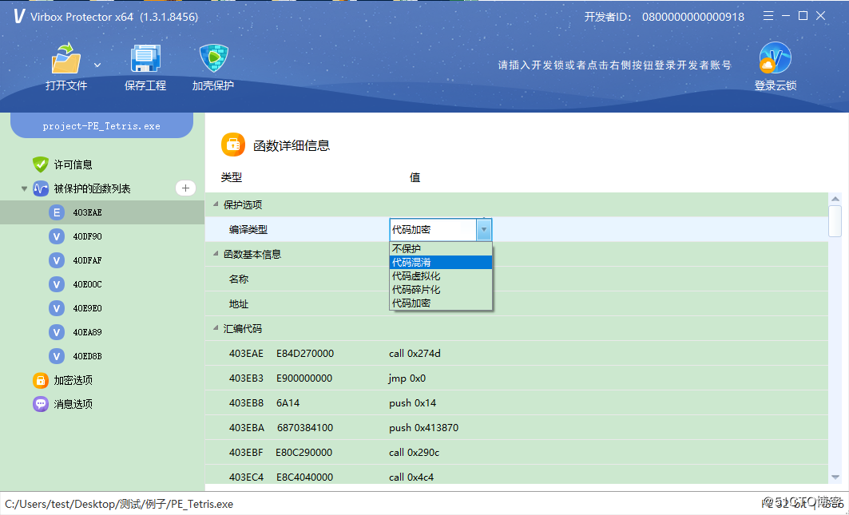Click the Type (类型) column header
Image resolution: width=849 pixels, height=515 pixels.
click(x=231, y=177)
